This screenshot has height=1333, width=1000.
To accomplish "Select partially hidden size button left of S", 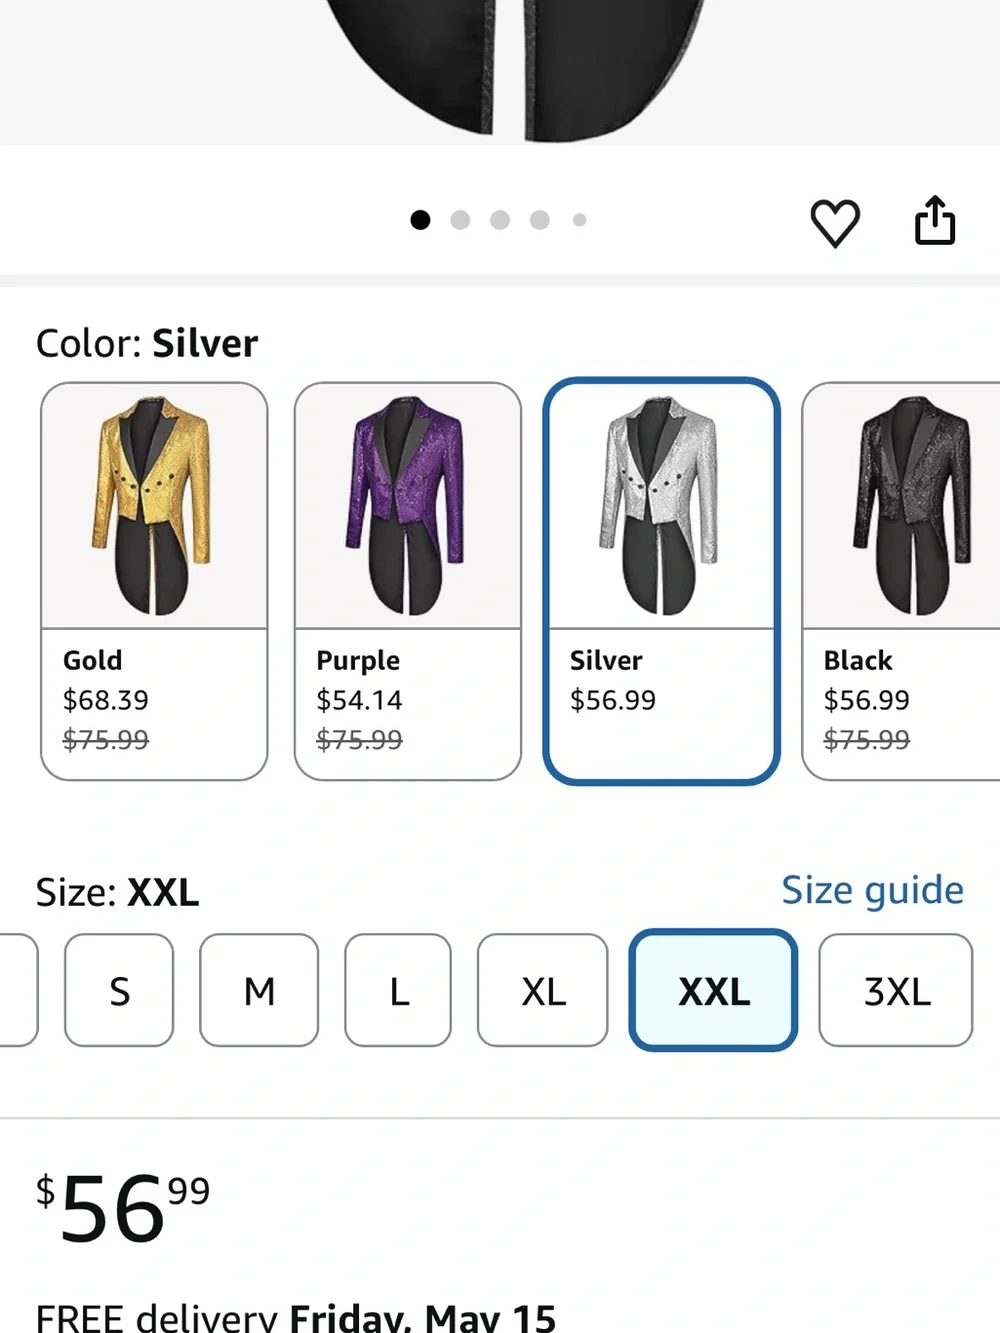I will coord(18,990).
